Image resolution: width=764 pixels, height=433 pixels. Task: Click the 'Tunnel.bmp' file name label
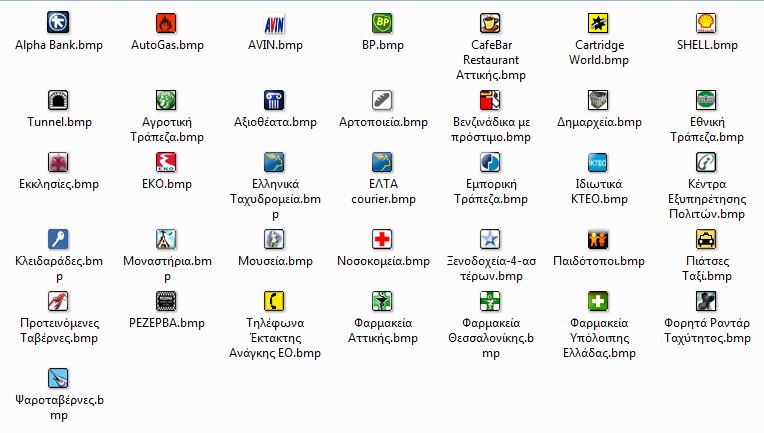59,122
